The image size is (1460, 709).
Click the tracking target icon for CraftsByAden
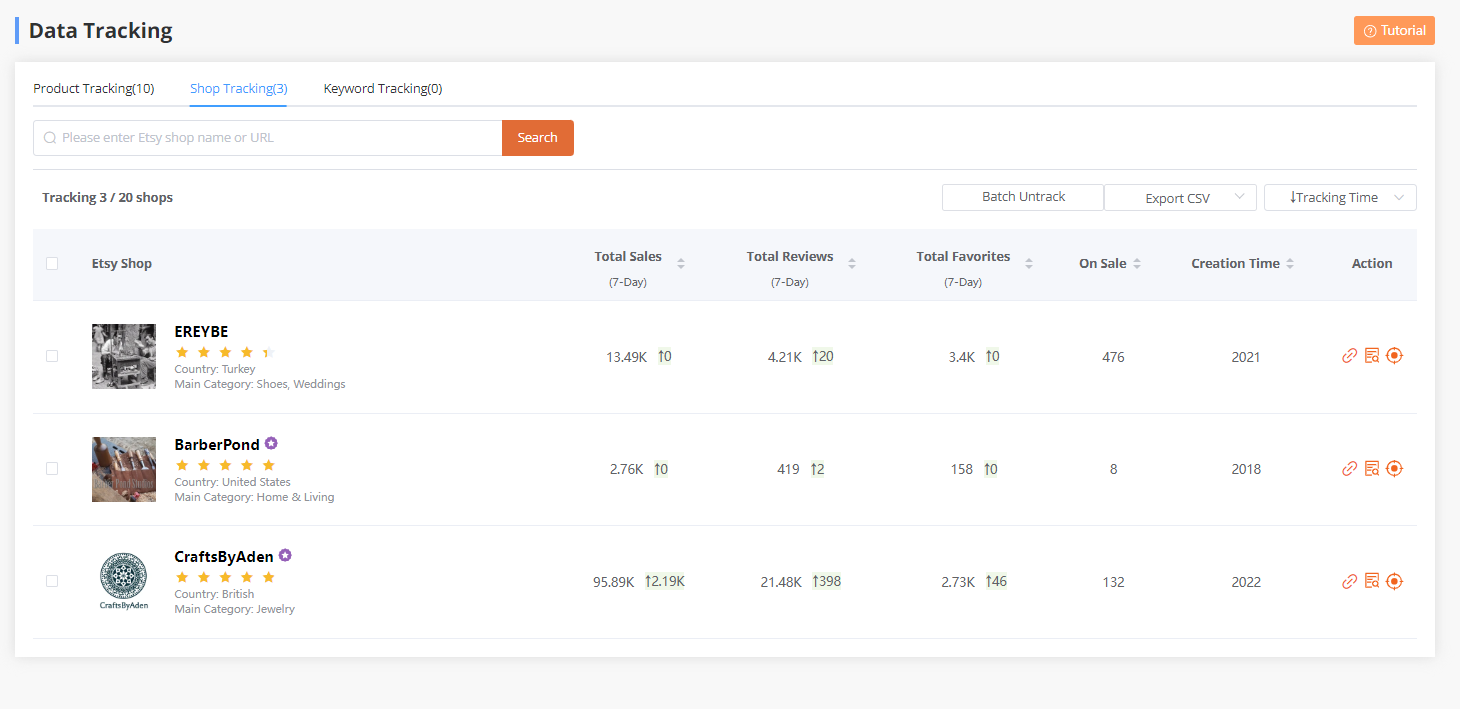[1394, 581]
